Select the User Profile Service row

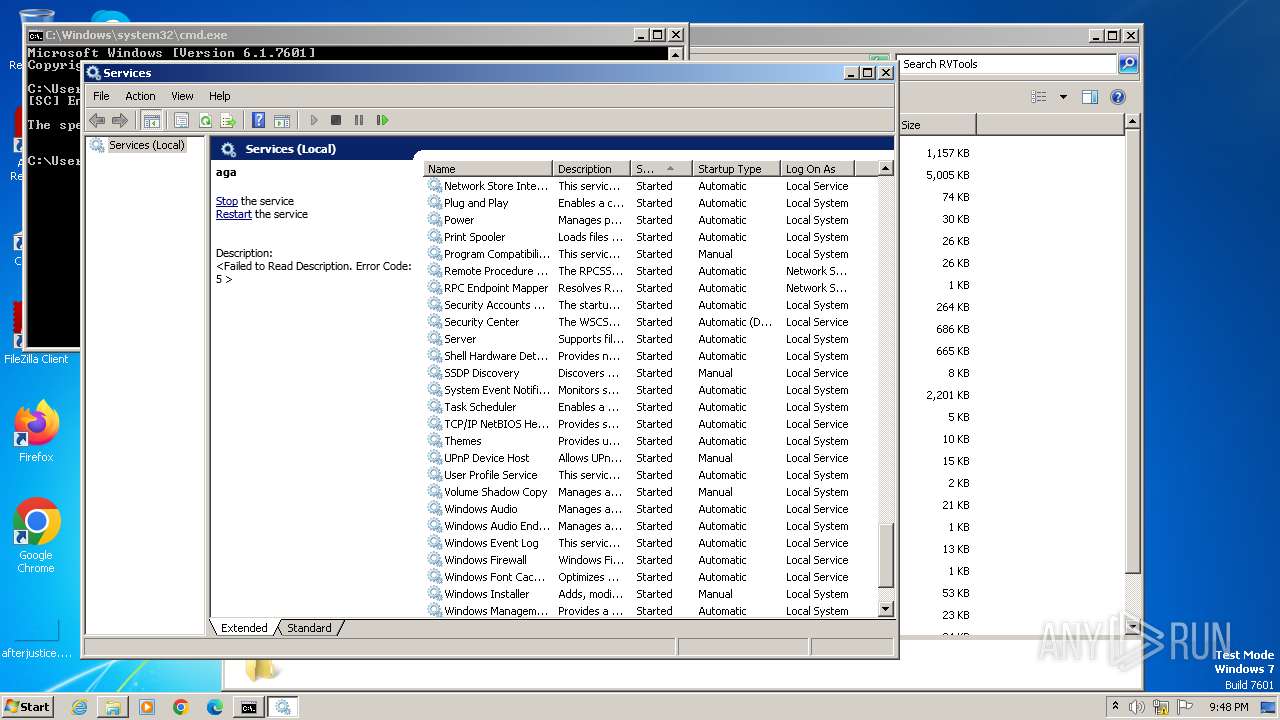pos(650,475)
